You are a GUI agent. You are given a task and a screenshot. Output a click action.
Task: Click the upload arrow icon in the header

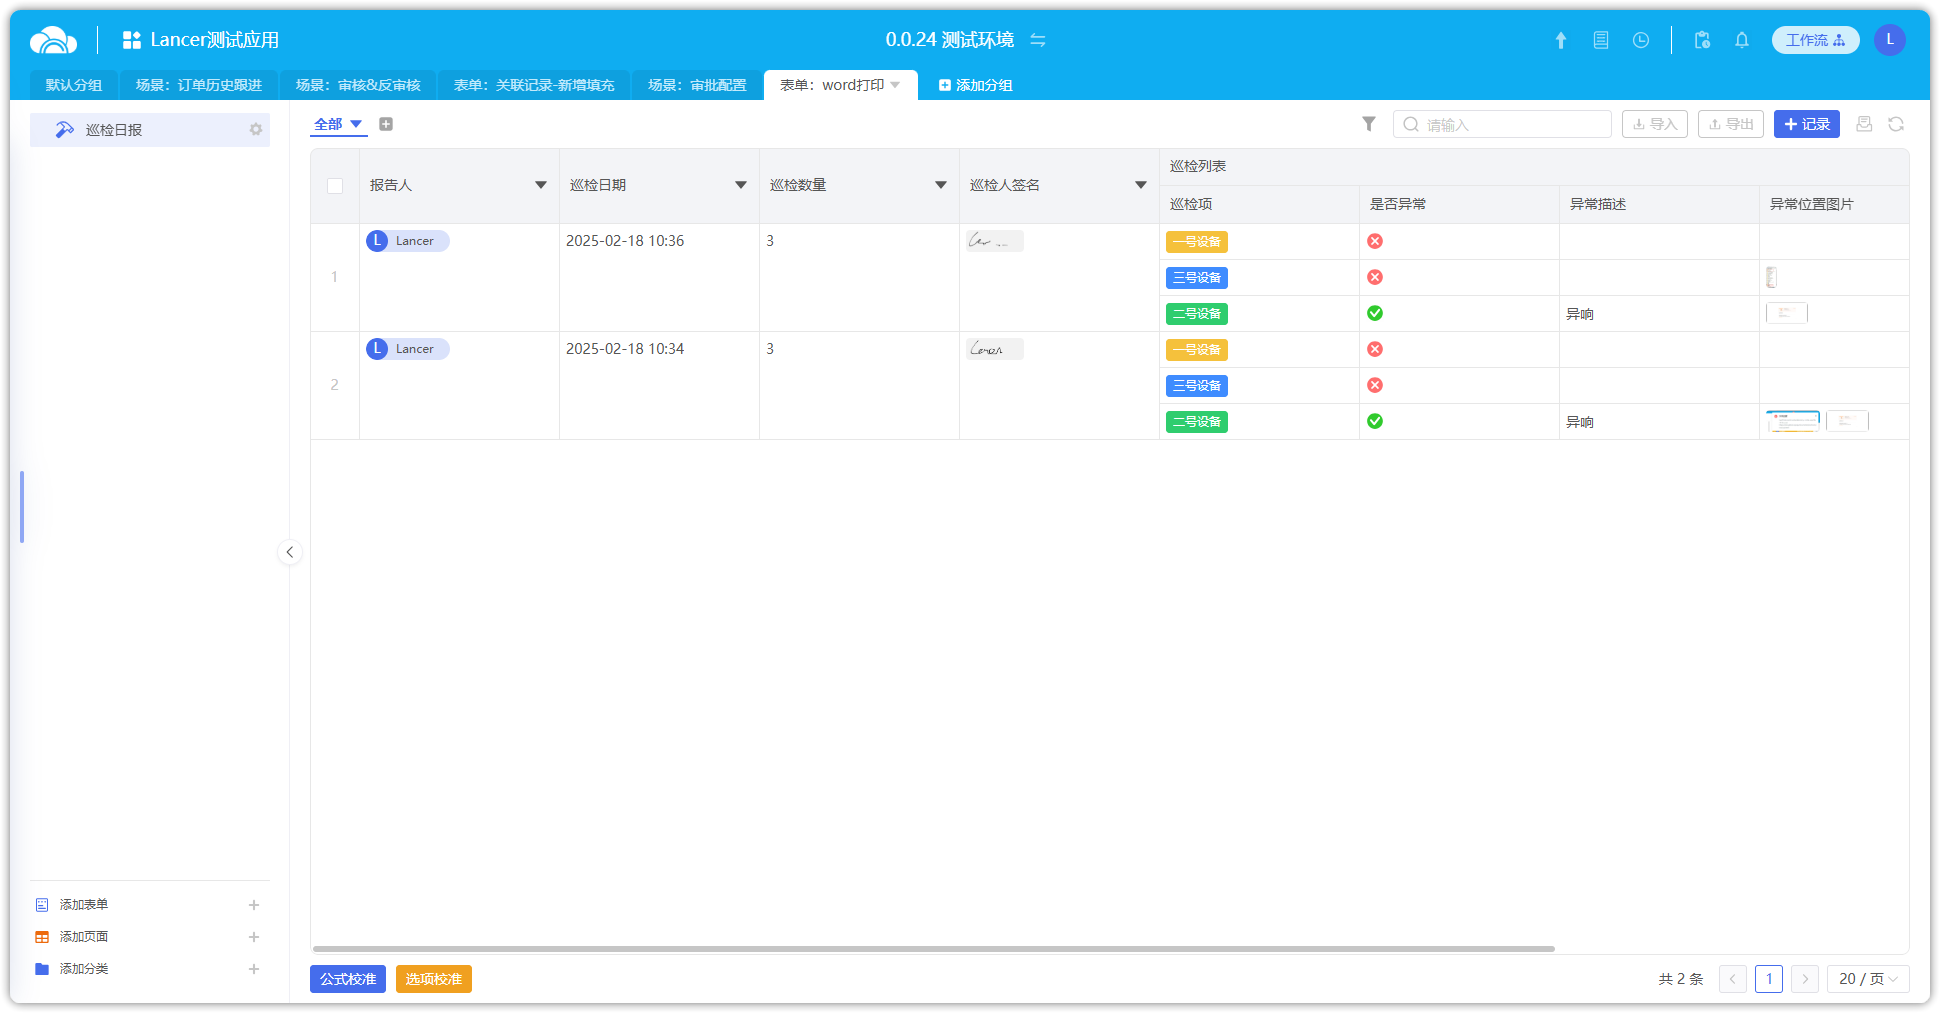1560,40
